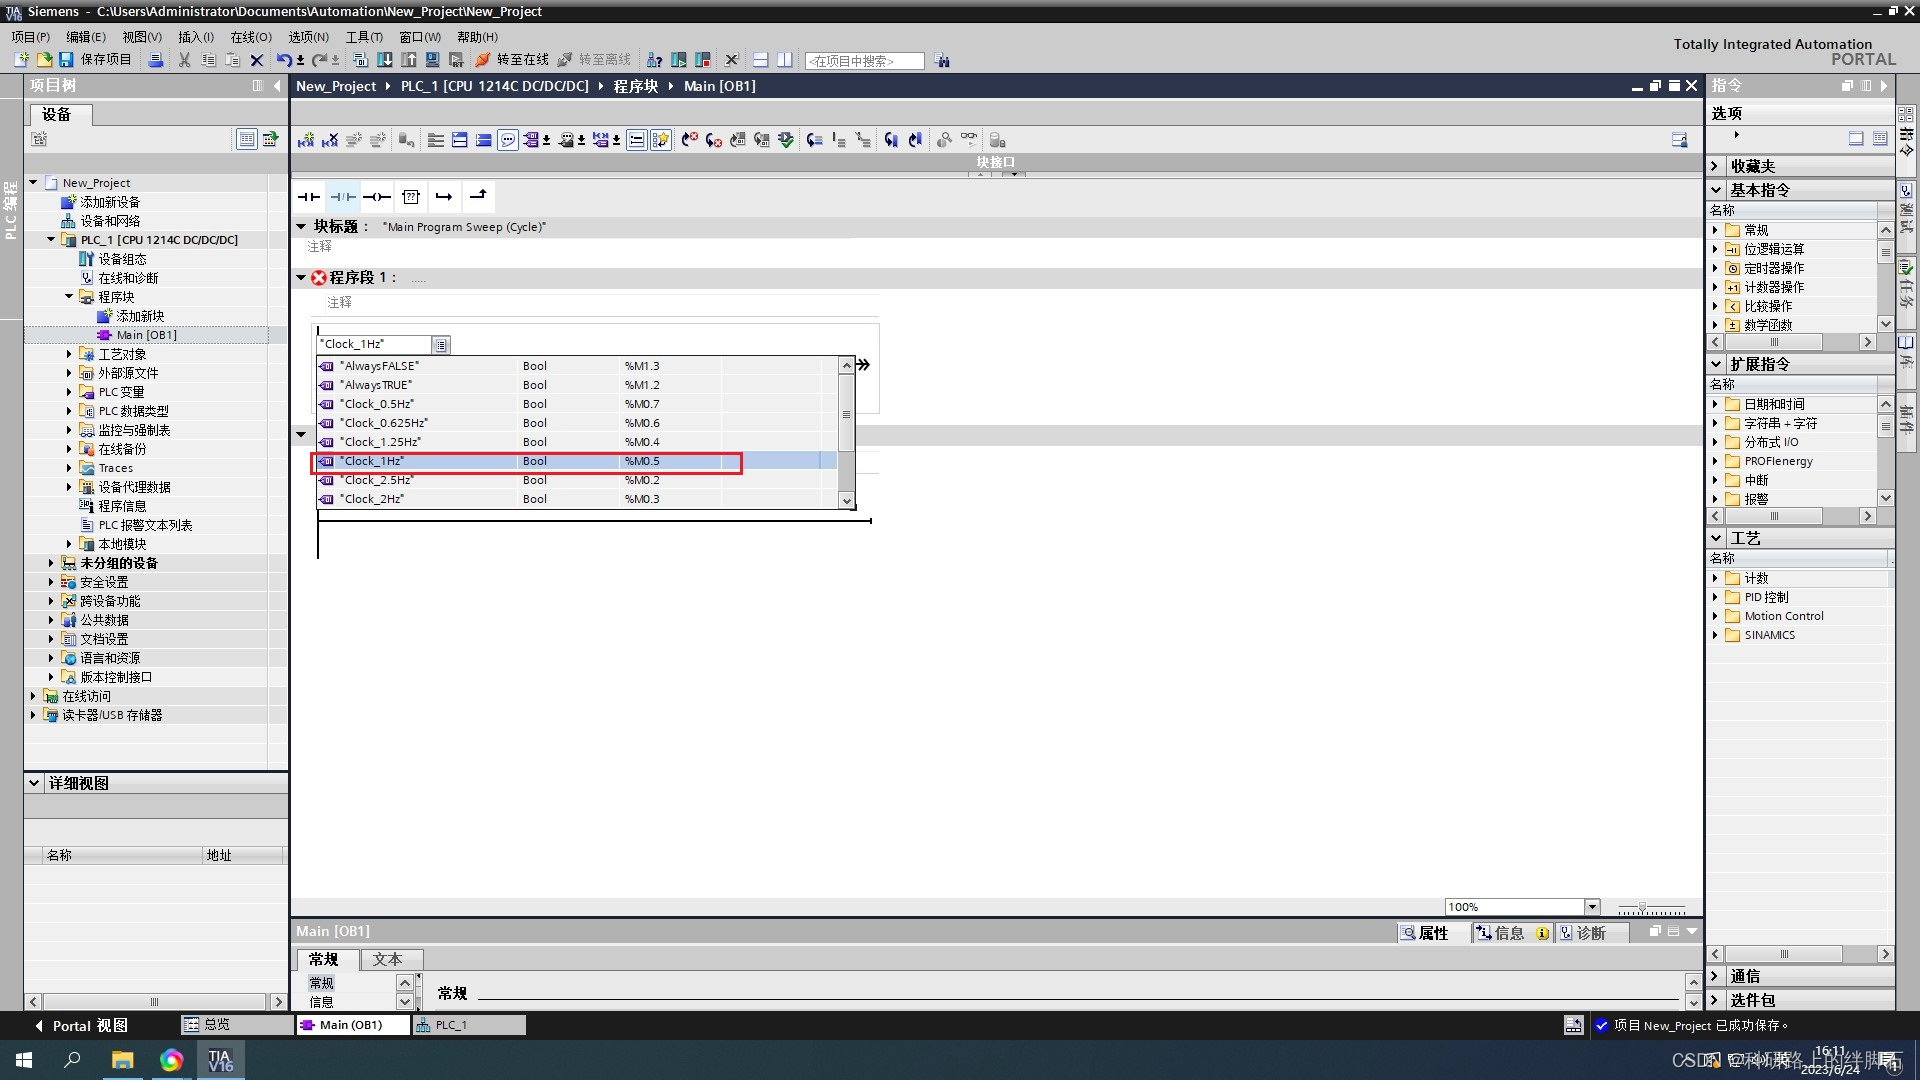1920x1080 pixels.
Task: Collapse the 基本指令 section
Action: tap(1715, 190)
